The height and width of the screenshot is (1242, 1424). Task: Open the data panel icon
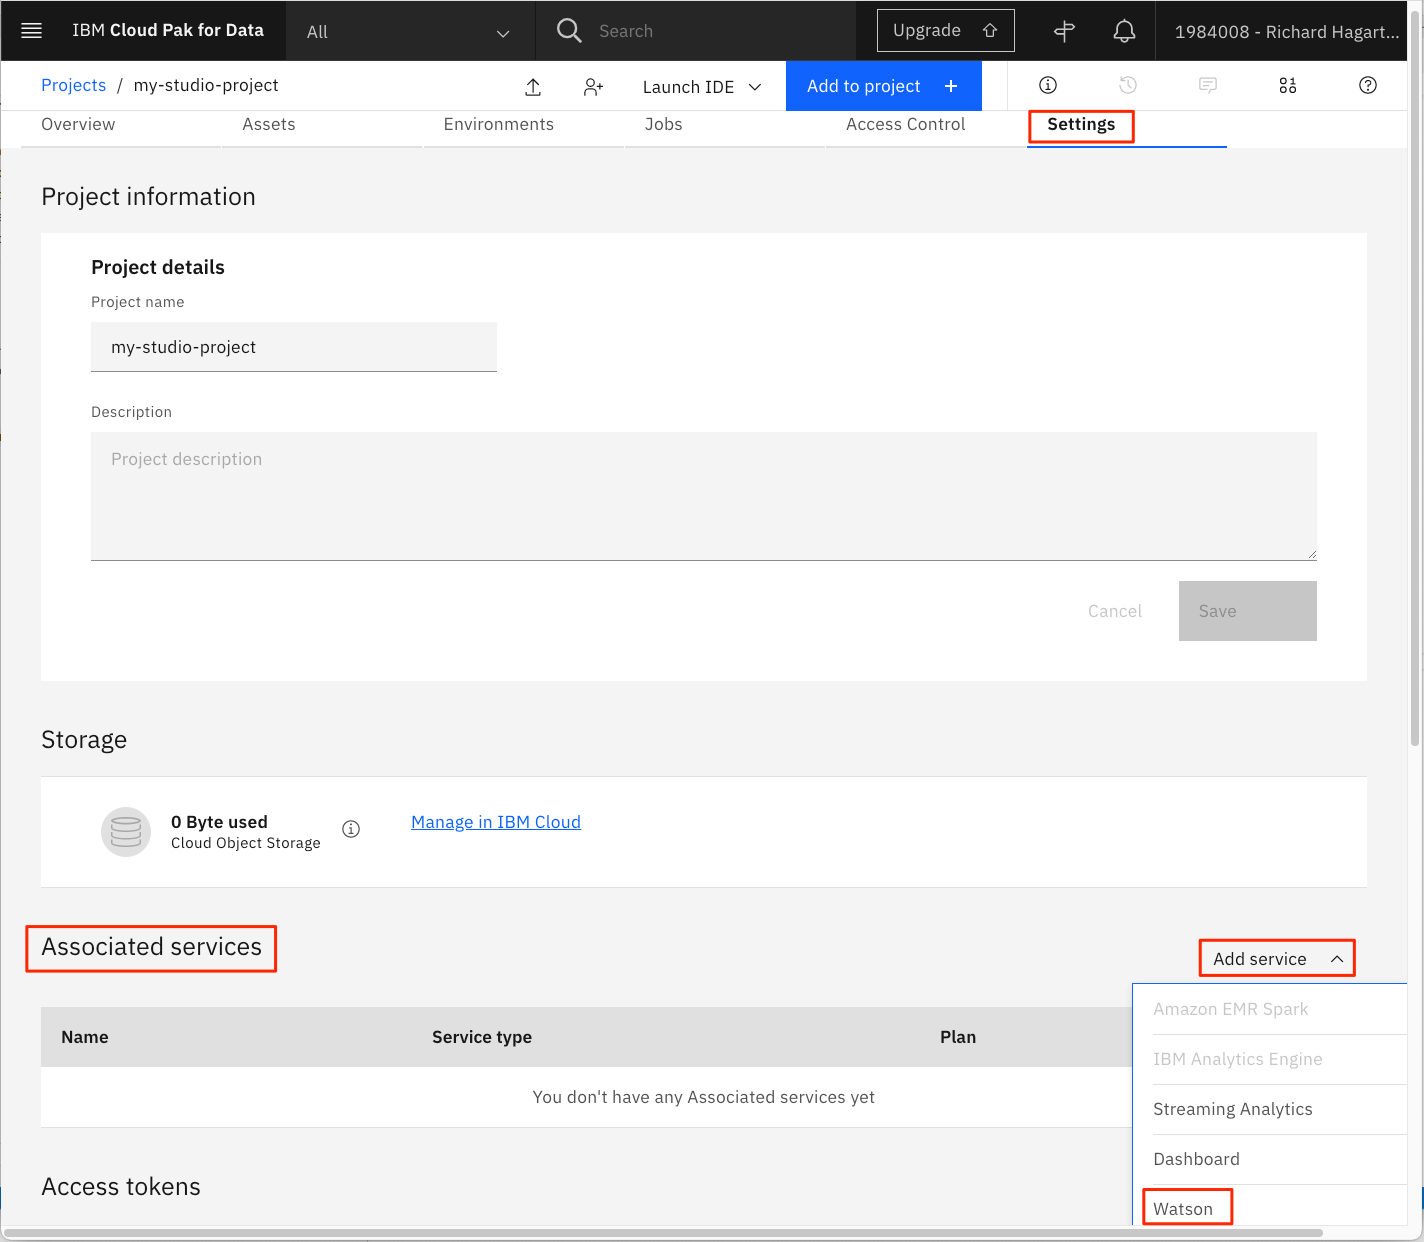coord(1288,85)
